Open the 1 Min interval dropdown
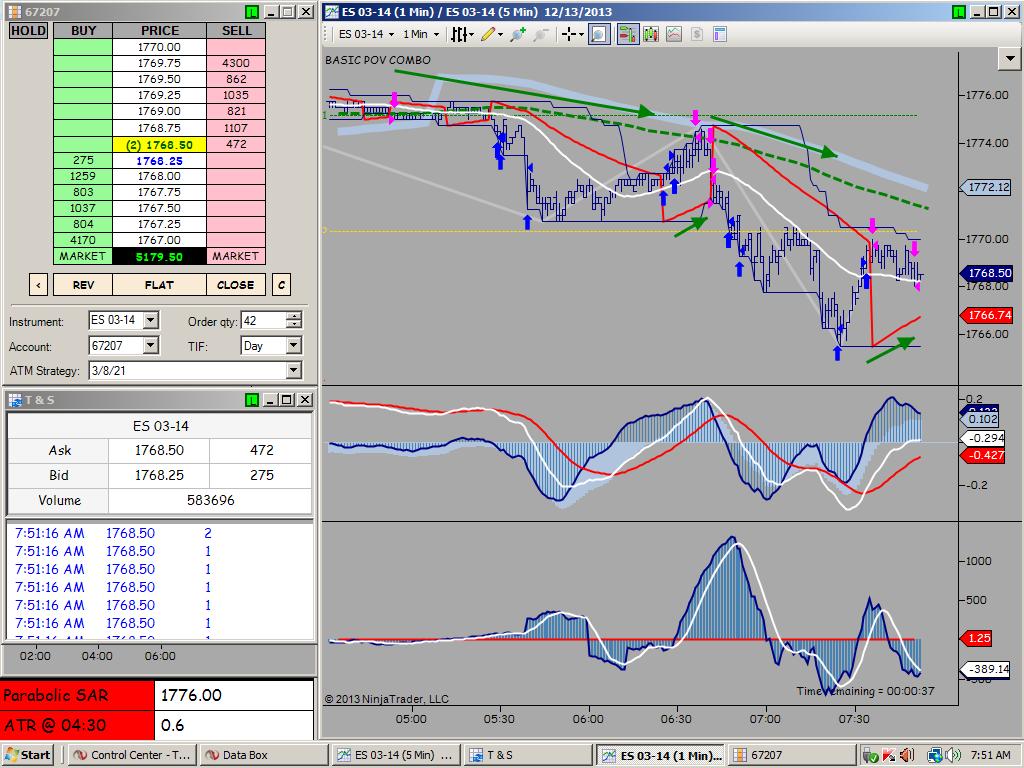Screen dimensions: 1024x768 tap(421, 35)
